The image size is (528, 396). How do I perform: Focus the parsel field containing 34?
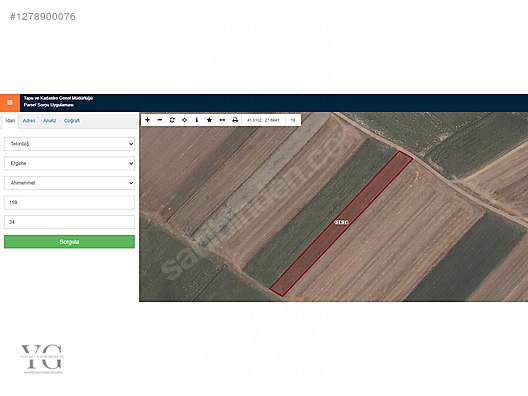tap(69, 222)
